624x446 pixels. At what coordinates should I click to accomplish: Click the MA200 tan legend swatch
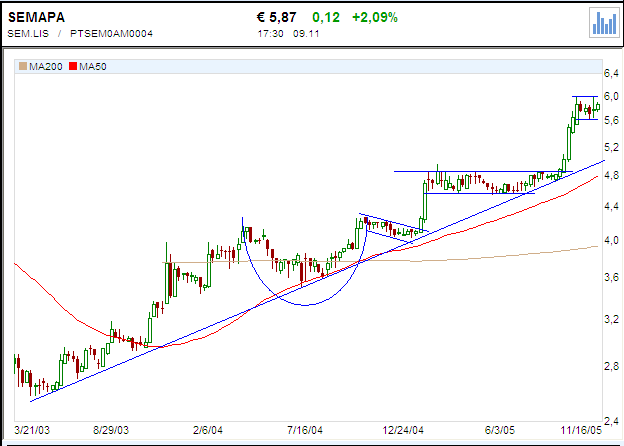click(23, 66)
